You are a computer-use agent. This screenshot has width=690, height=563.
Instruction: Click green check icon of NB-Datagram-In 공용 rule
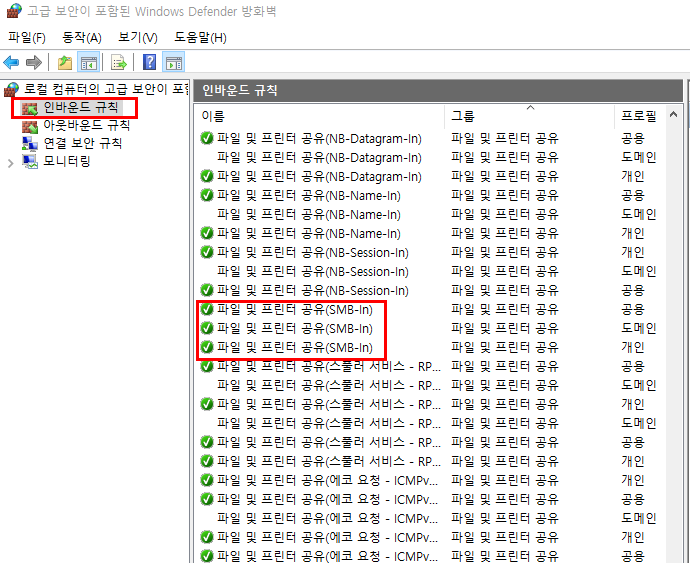click(207, 138)
